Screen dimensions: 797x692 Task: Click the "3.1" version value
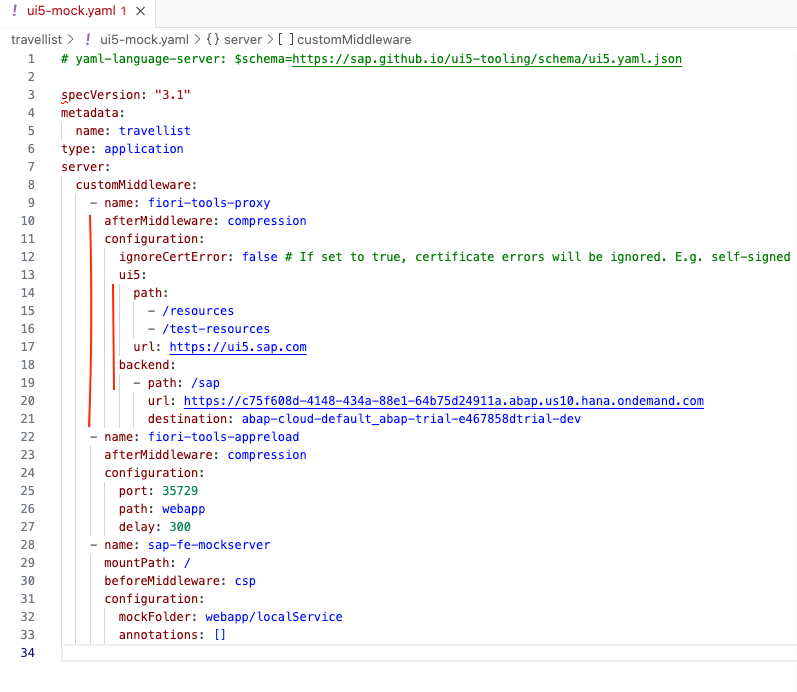point(173,95)
